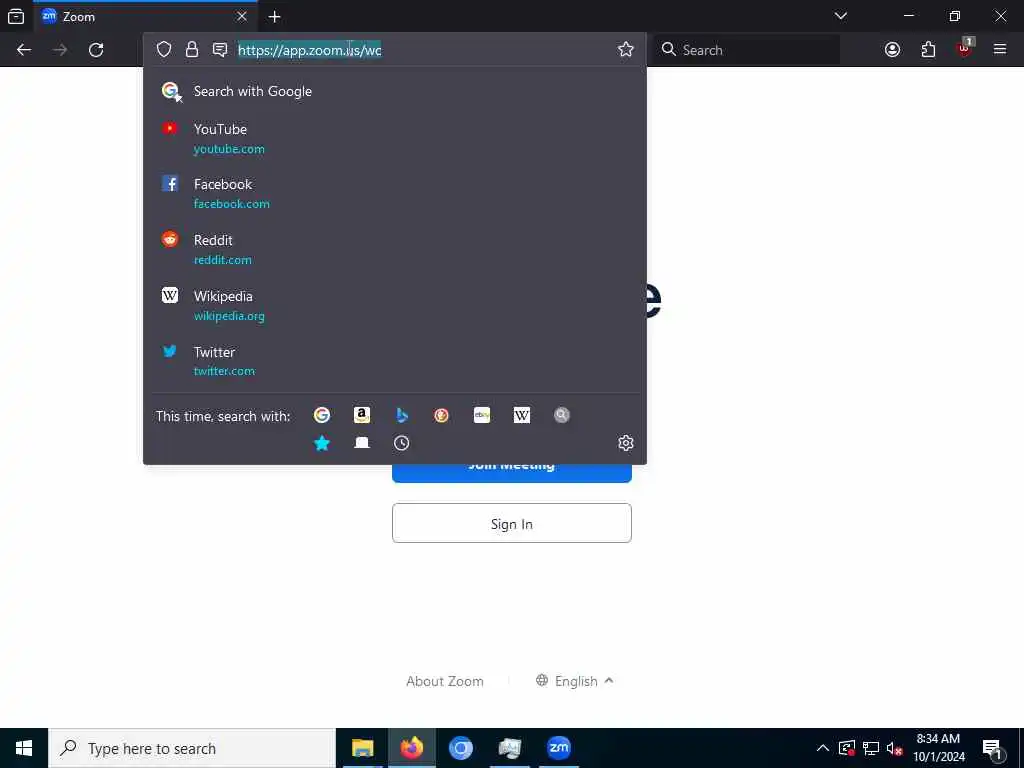Go back with the browser back arrow
The height and width of the screenshot is (768, 1024).
pyautogui.click(x=24, y=50)
